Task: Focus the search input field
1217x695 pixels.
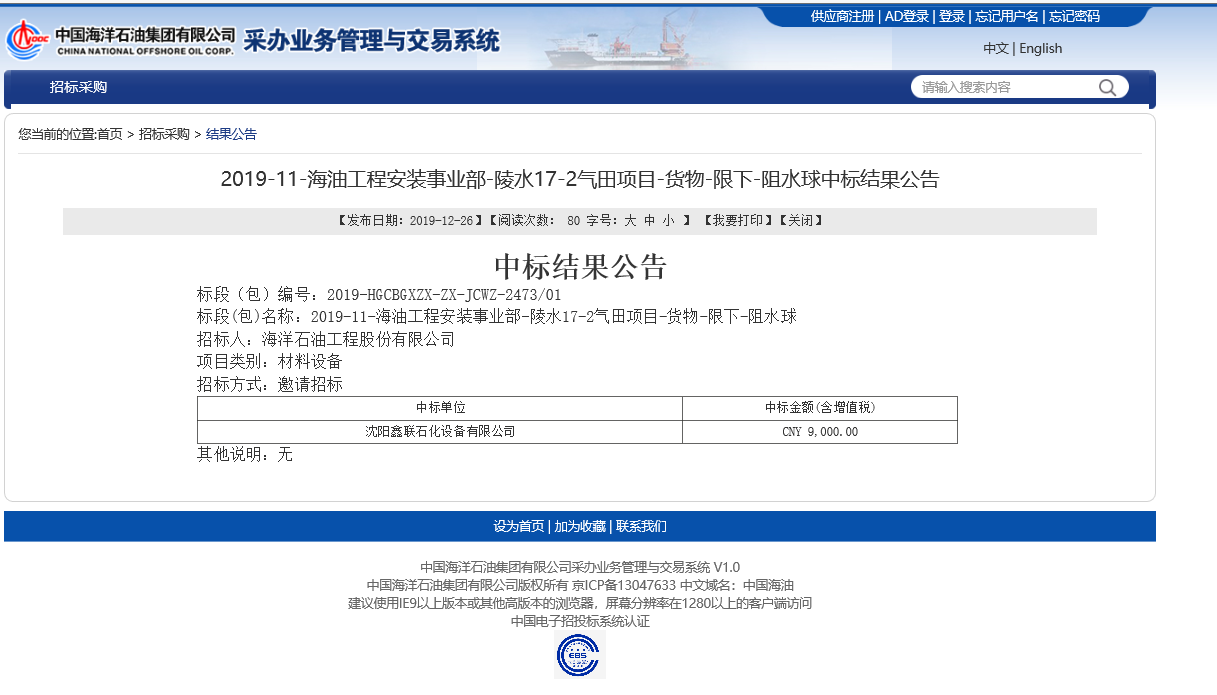Action: 1005,87
